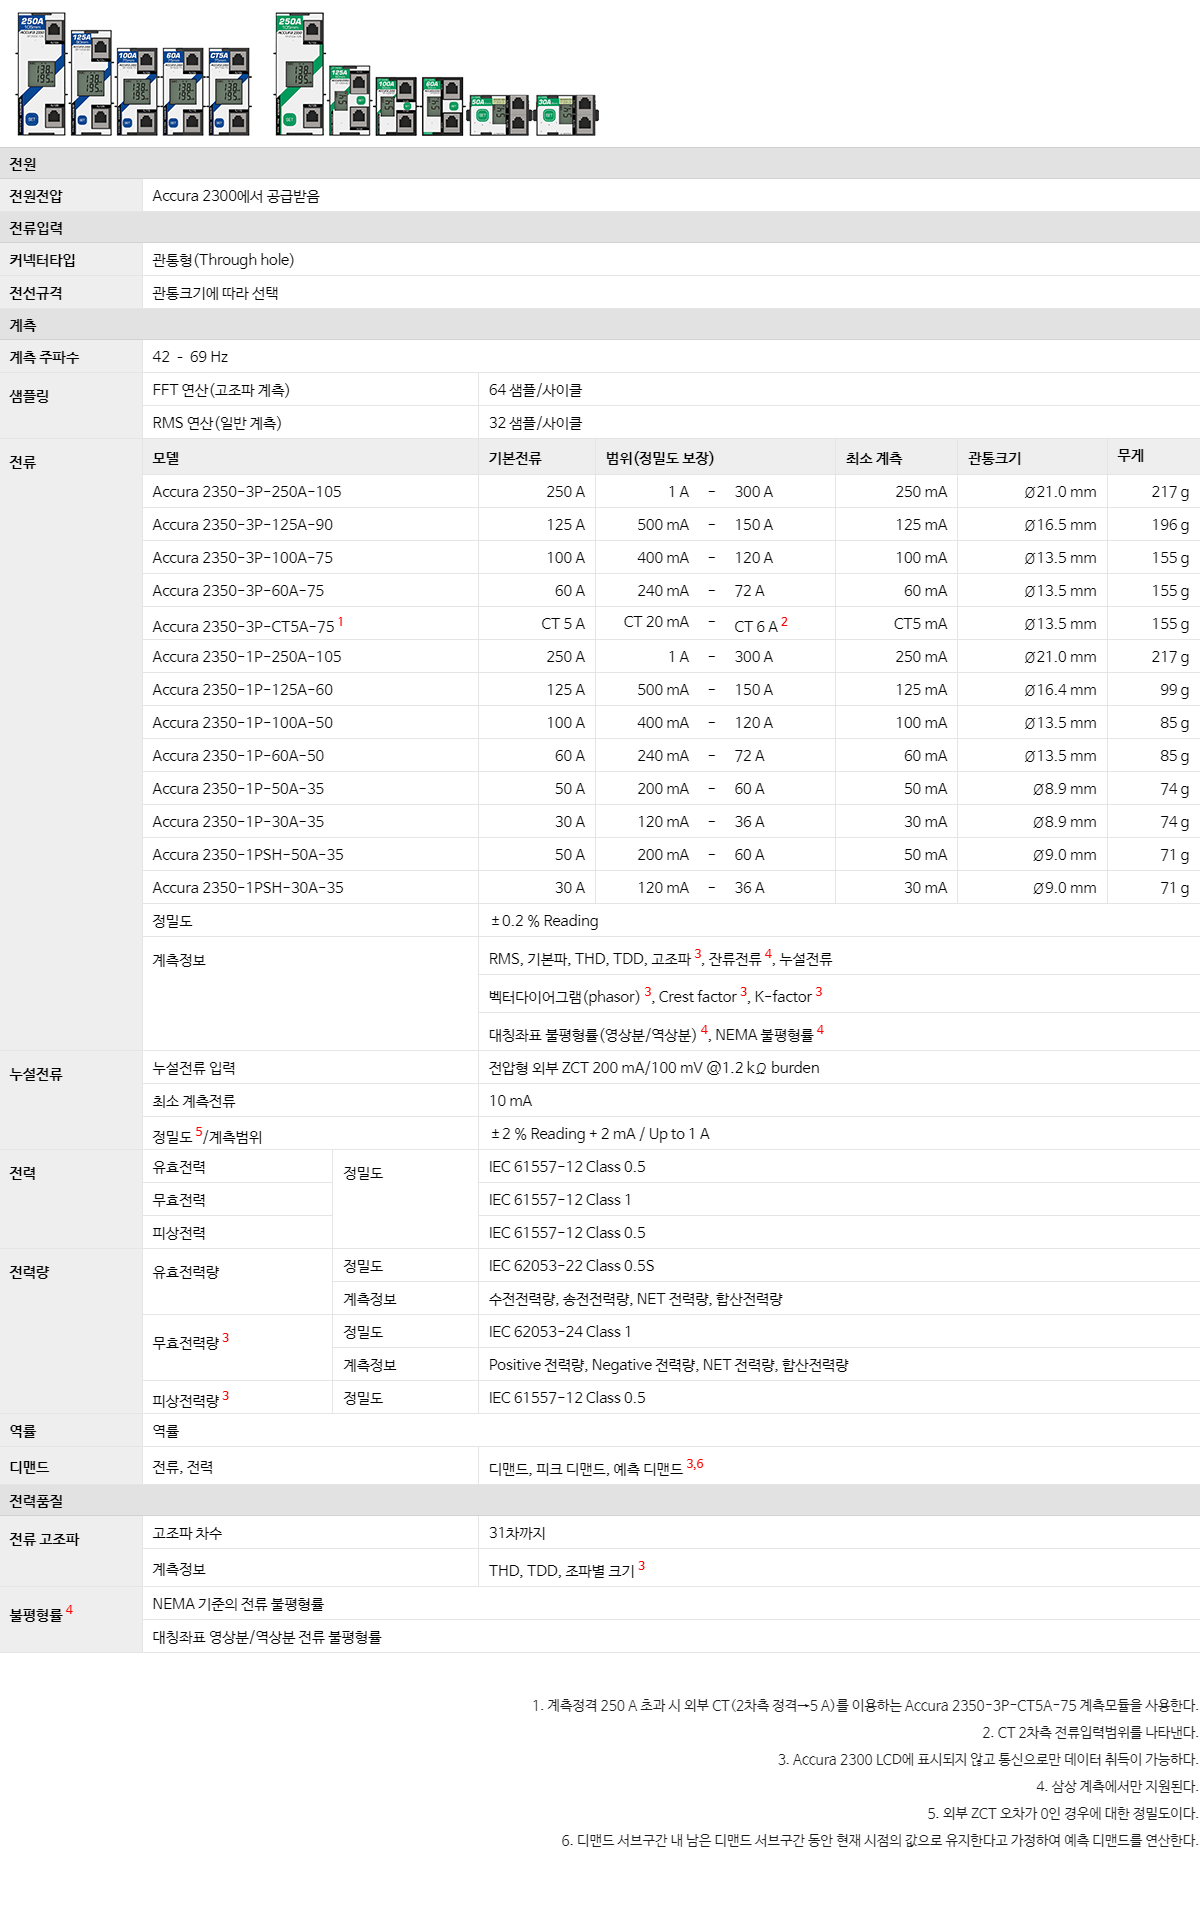
Task: Click model "Accura 2350-3P-100A-75"
Action: tap(243, 558)
